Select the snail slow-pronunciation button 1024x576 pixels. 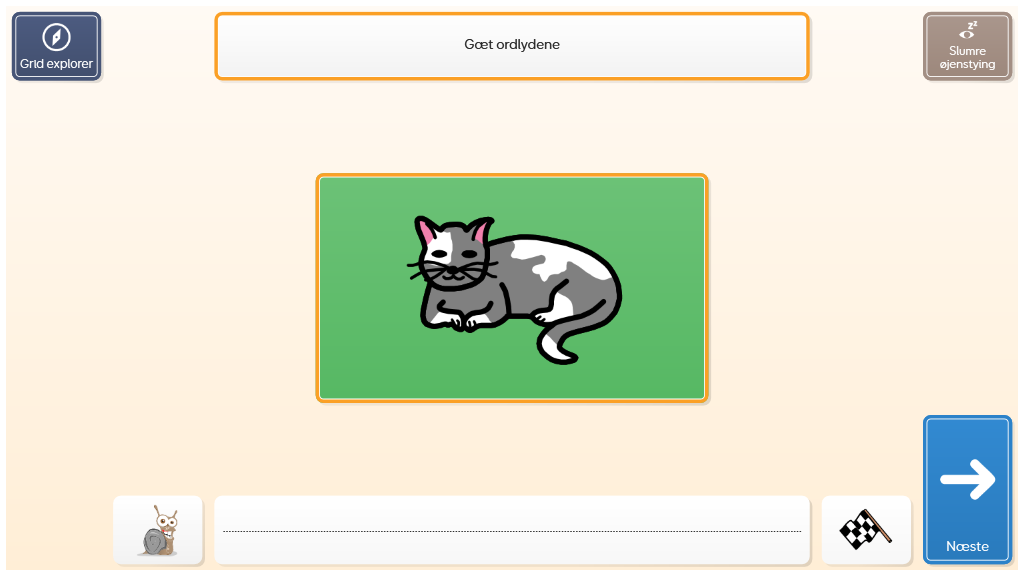(158, 530)
